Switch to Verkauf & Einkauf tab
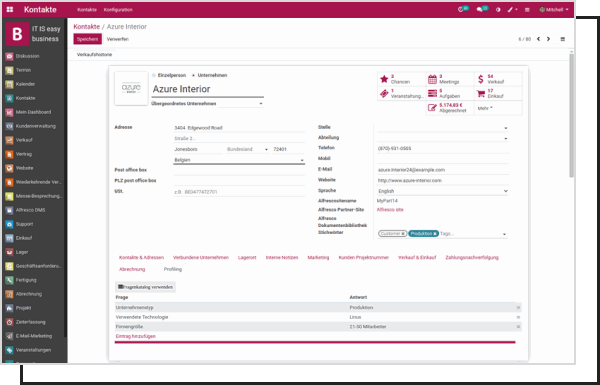This screenshot has height=385, width=600. coord(417,258)
